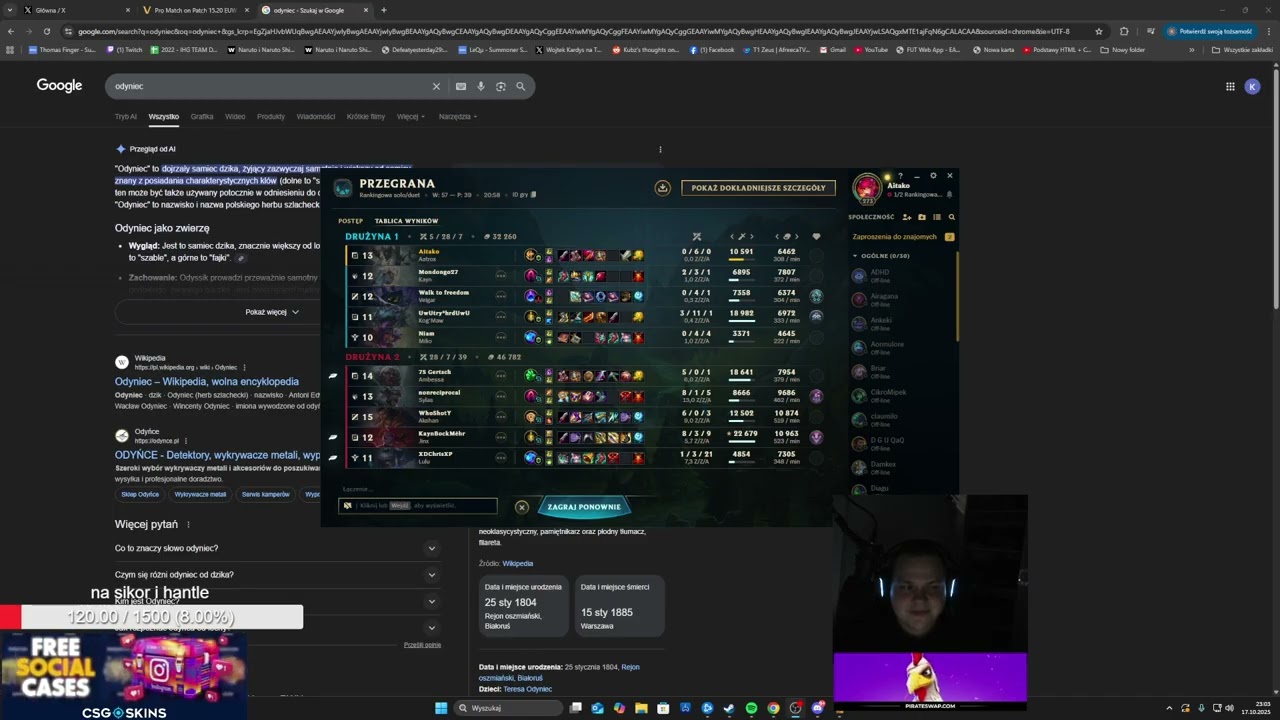This screenshot has width=1280, height=720.
Task: Open the browser tab list dropdown
Action: click(11, 10)
